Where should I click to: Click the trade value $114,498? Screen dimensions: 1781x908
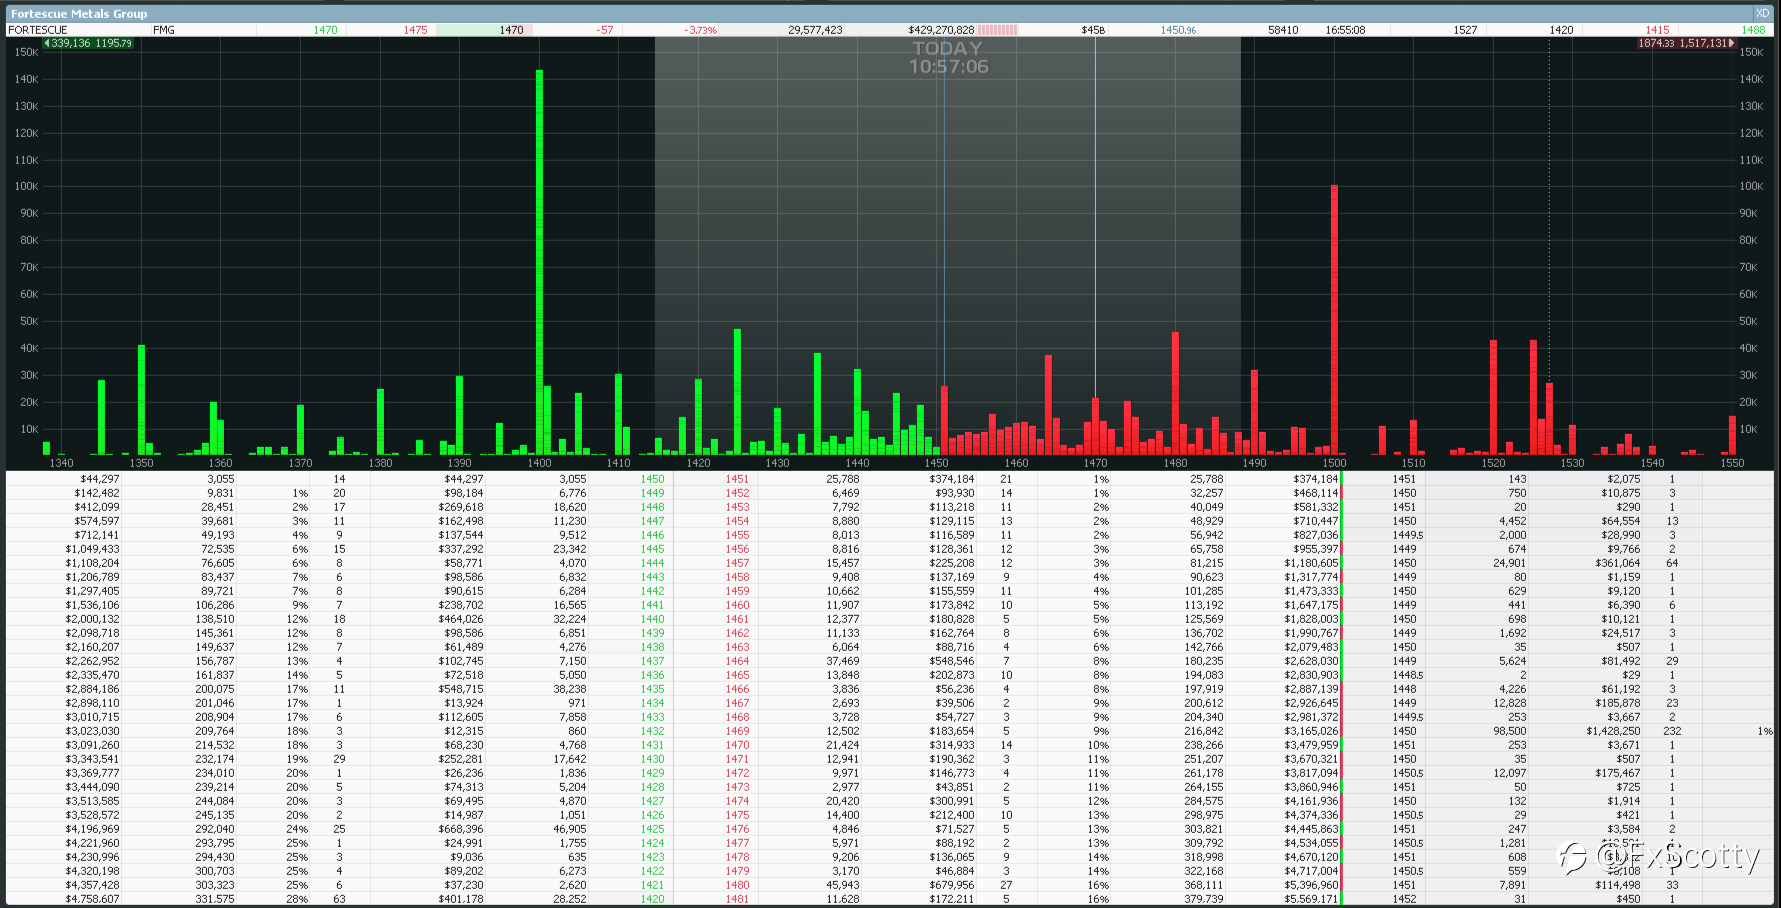[x=1618, y=885]
